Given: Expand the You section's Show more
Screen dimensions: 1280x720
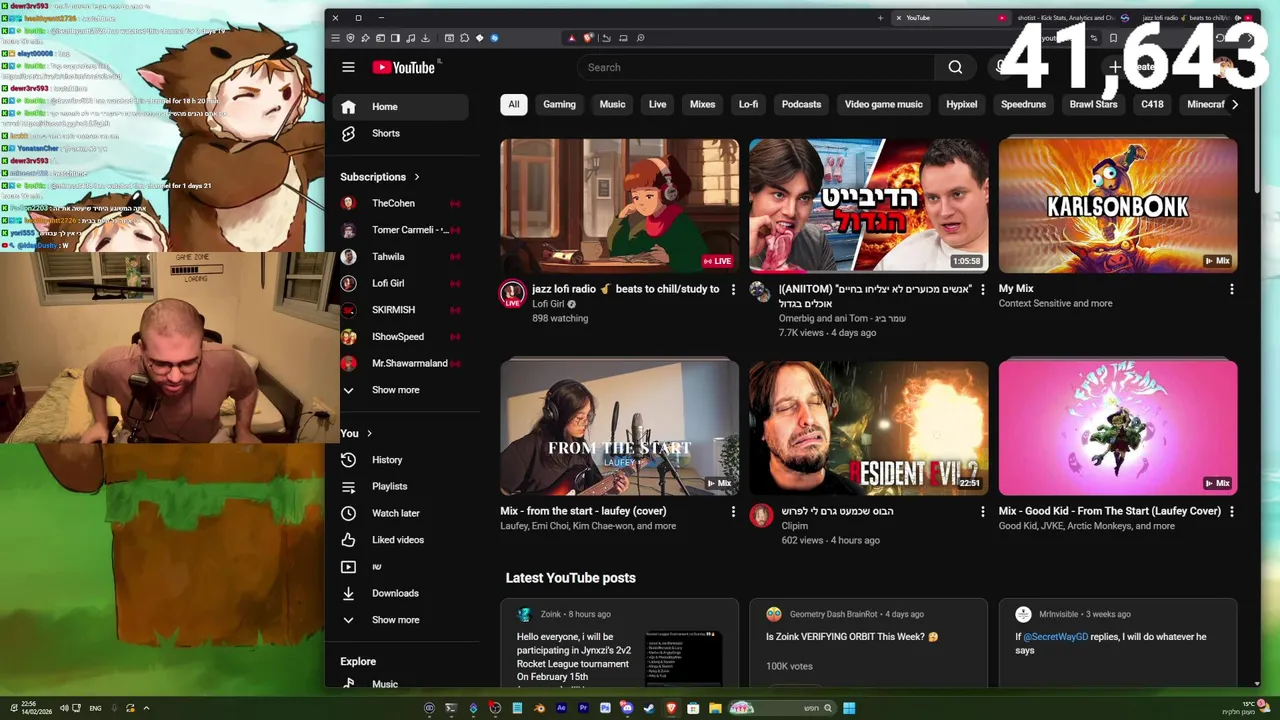Looking at the screenshot, I should point(400,620).
